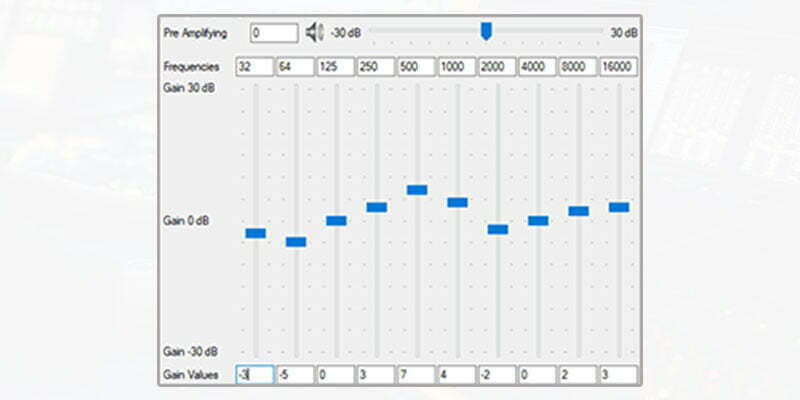Screen dimensions: 800x400
Task: Click the 64 Hz band slider handle
Action: coord(296,242)
